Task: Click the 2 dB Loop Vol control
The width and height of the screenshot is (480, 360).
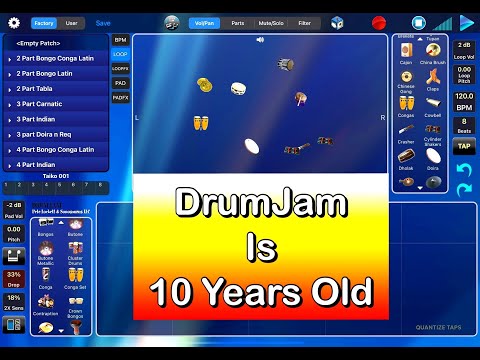Action: click(x=464, y=50)
